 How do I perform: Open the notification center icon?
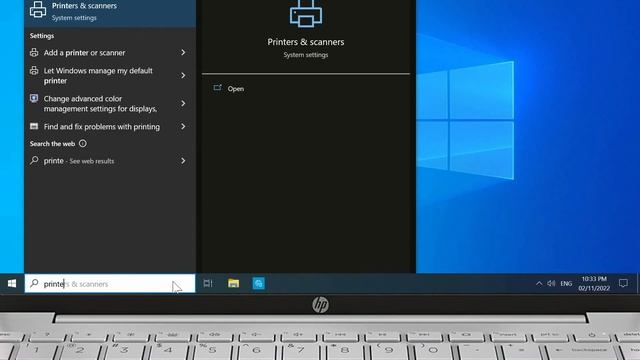pyautogui.click(x=623, y=283)
